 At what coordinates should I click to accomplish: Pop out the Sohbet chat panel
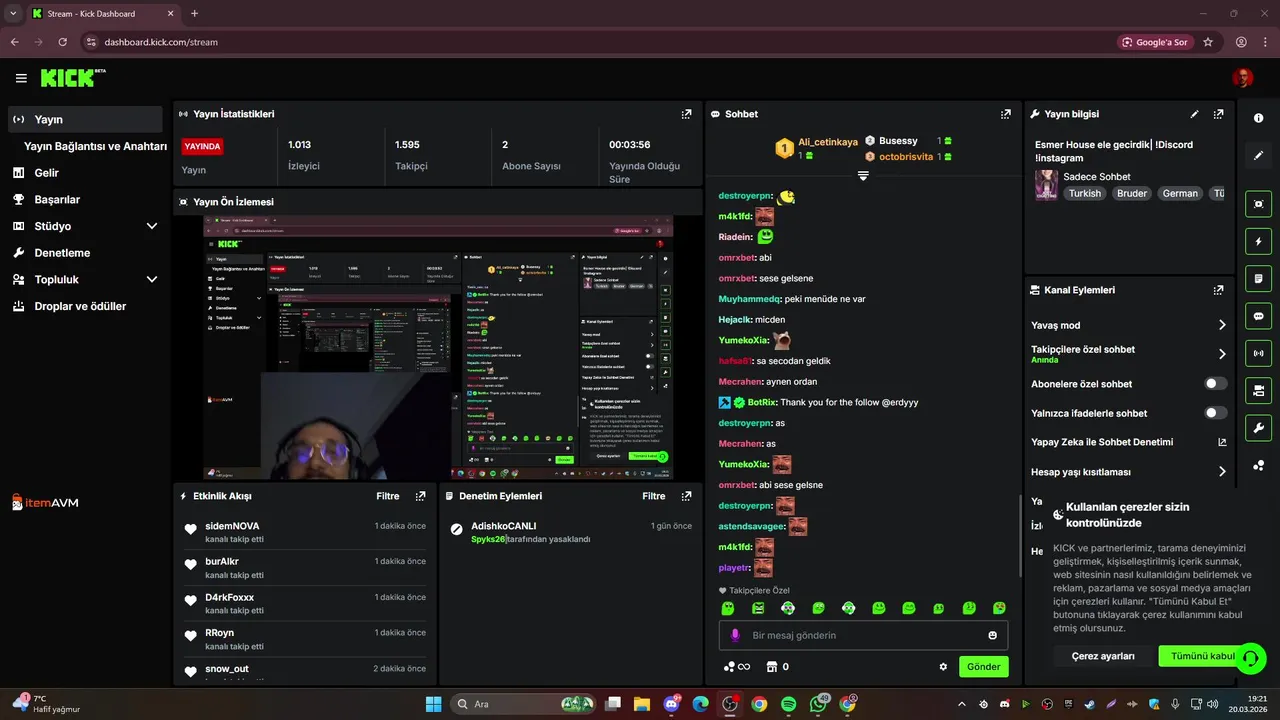point(1006,114)
